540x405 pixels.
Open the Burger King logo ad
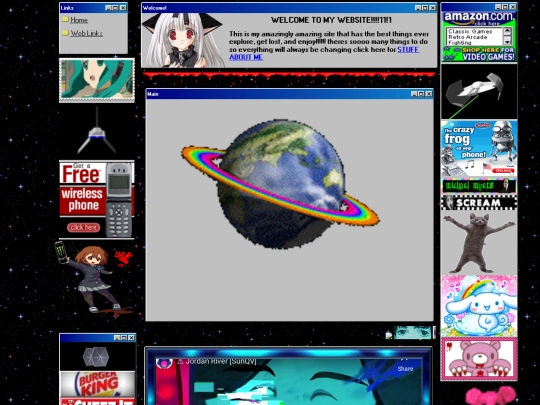(x=97, y=384)
